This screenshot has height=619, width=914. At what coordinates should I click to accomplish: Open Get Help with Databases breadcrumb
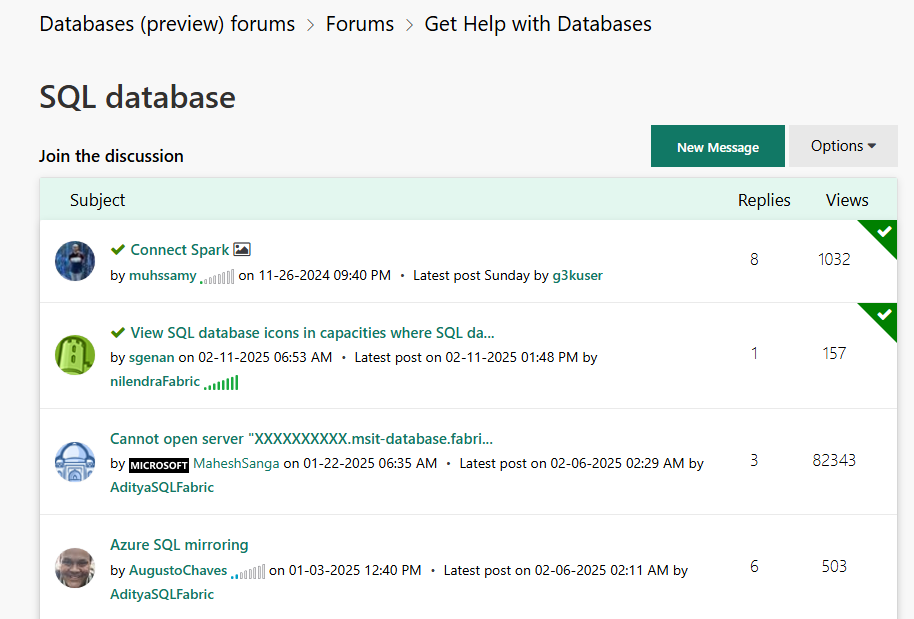coord(537,24)
